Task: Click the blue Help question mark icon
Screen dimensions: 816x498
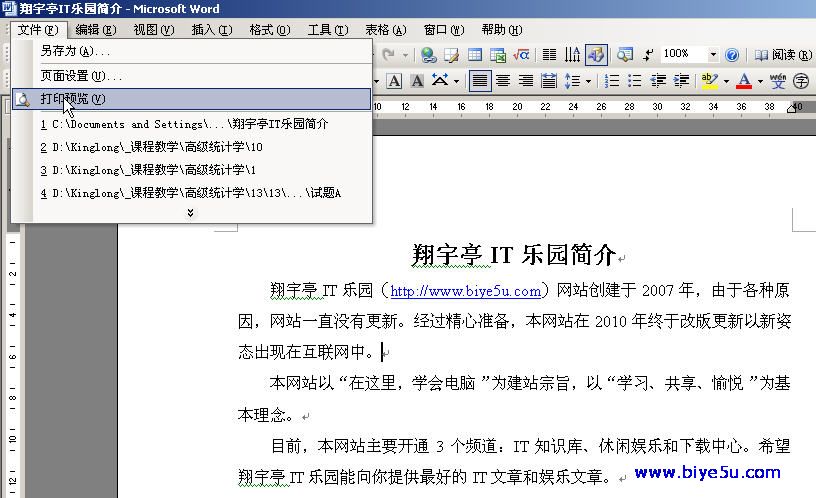Action: [x=732, y=55]
